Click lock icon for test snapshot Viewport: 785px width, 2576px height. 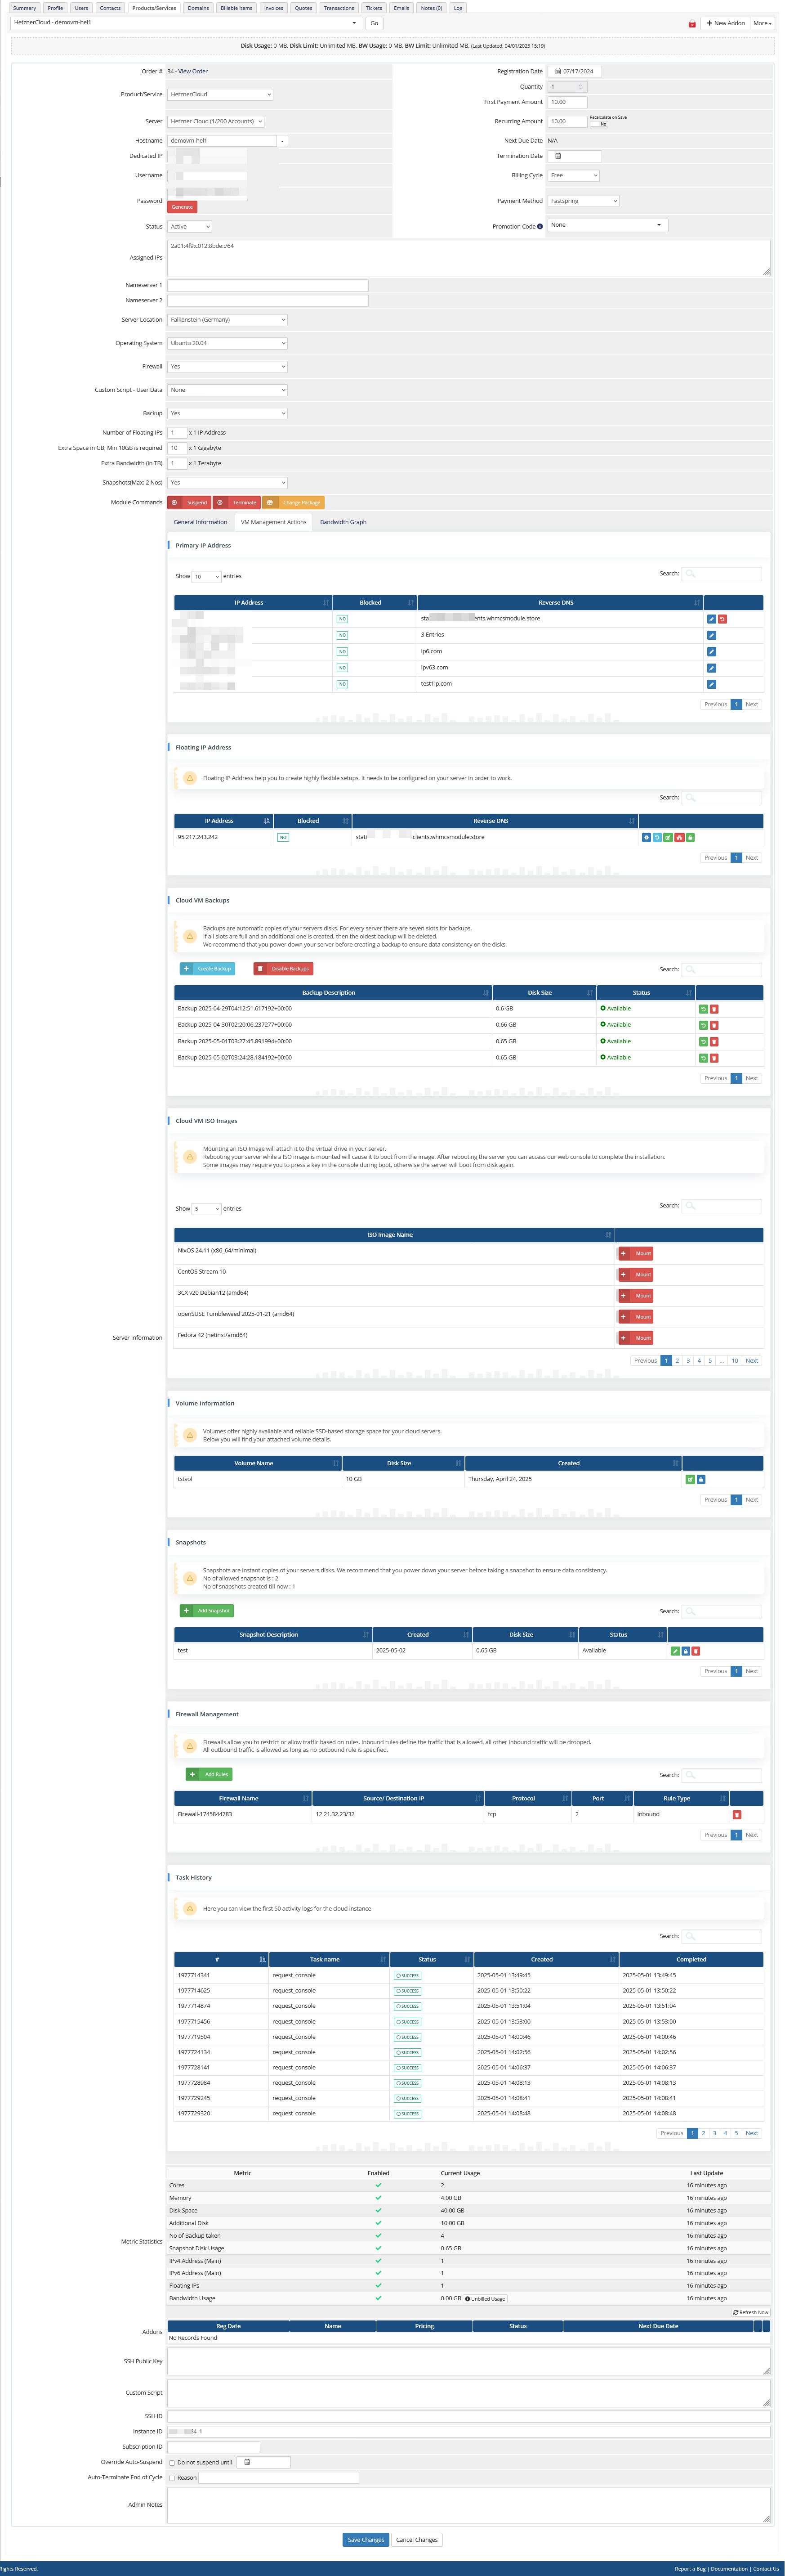pos(685,1651)
